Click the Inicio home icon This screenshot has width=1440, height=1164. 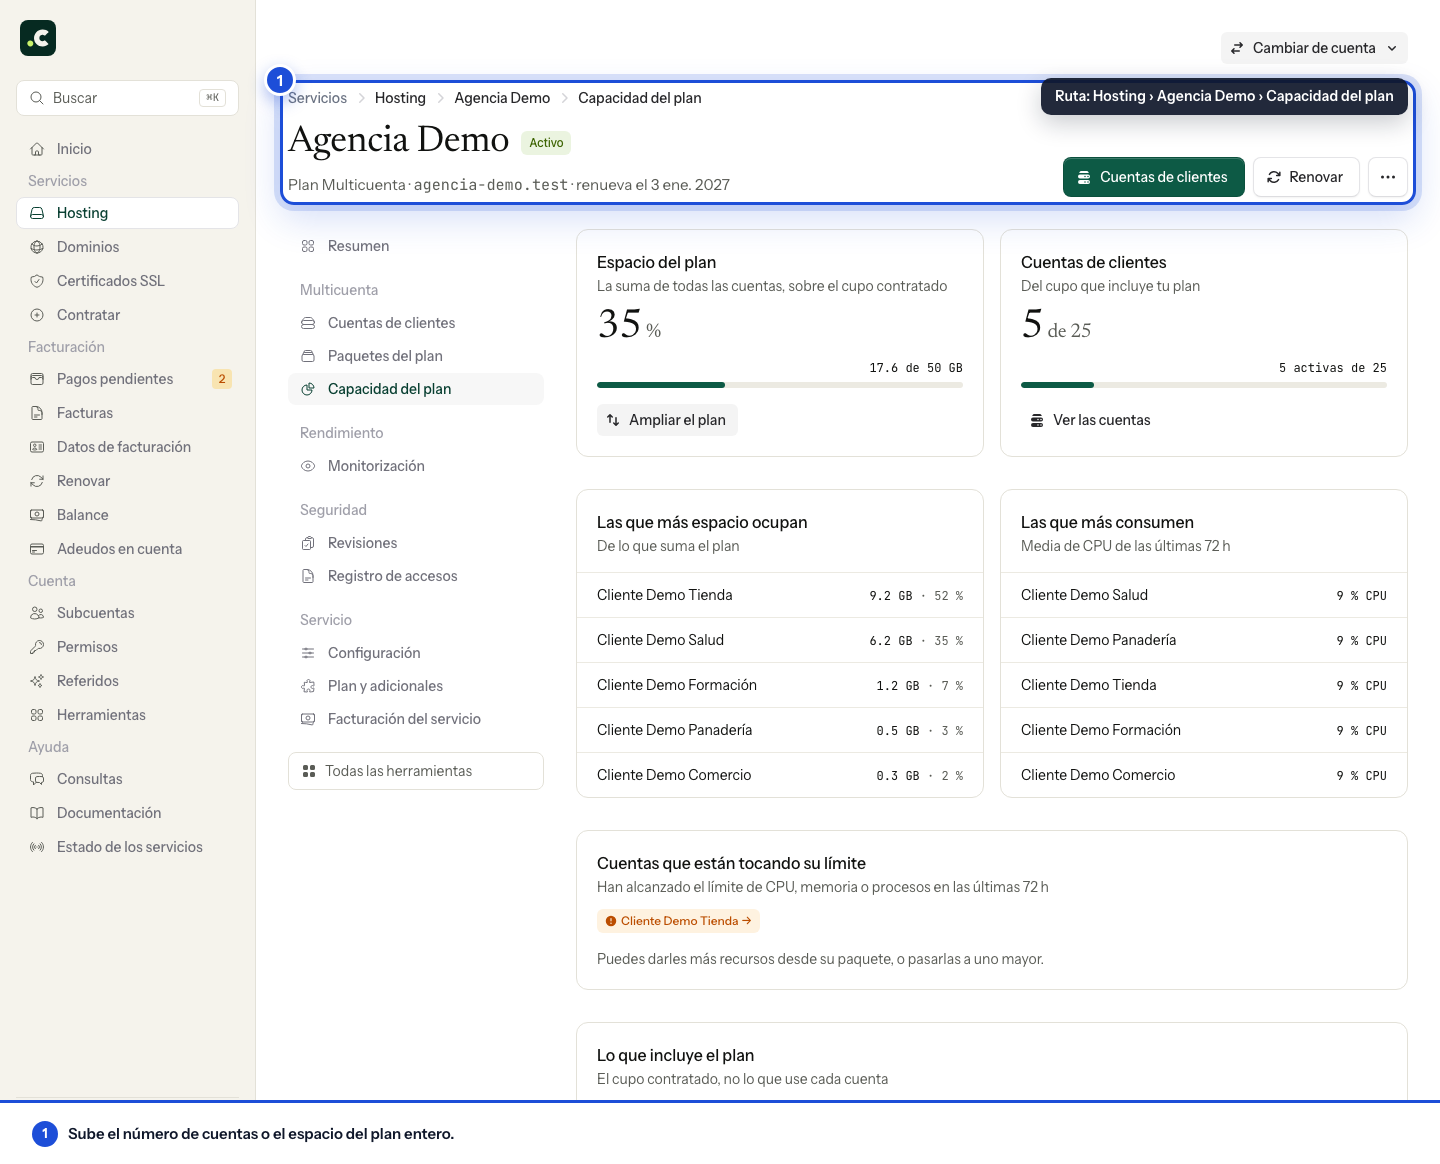pyautogui.click(x=37, y=149)
